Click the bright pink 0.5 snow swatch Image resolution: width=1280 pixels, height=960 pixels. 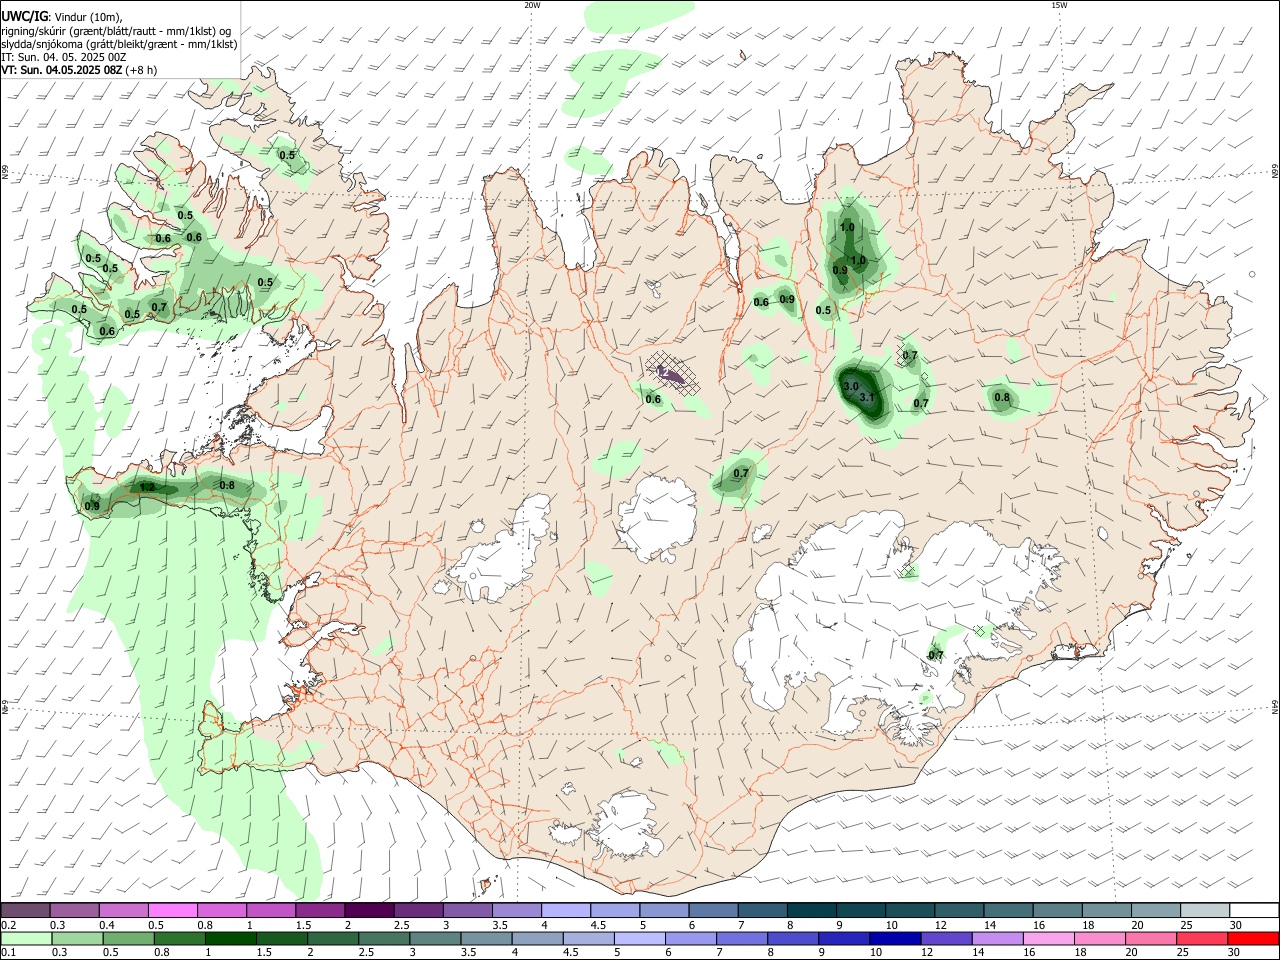(x=172, y=911)
